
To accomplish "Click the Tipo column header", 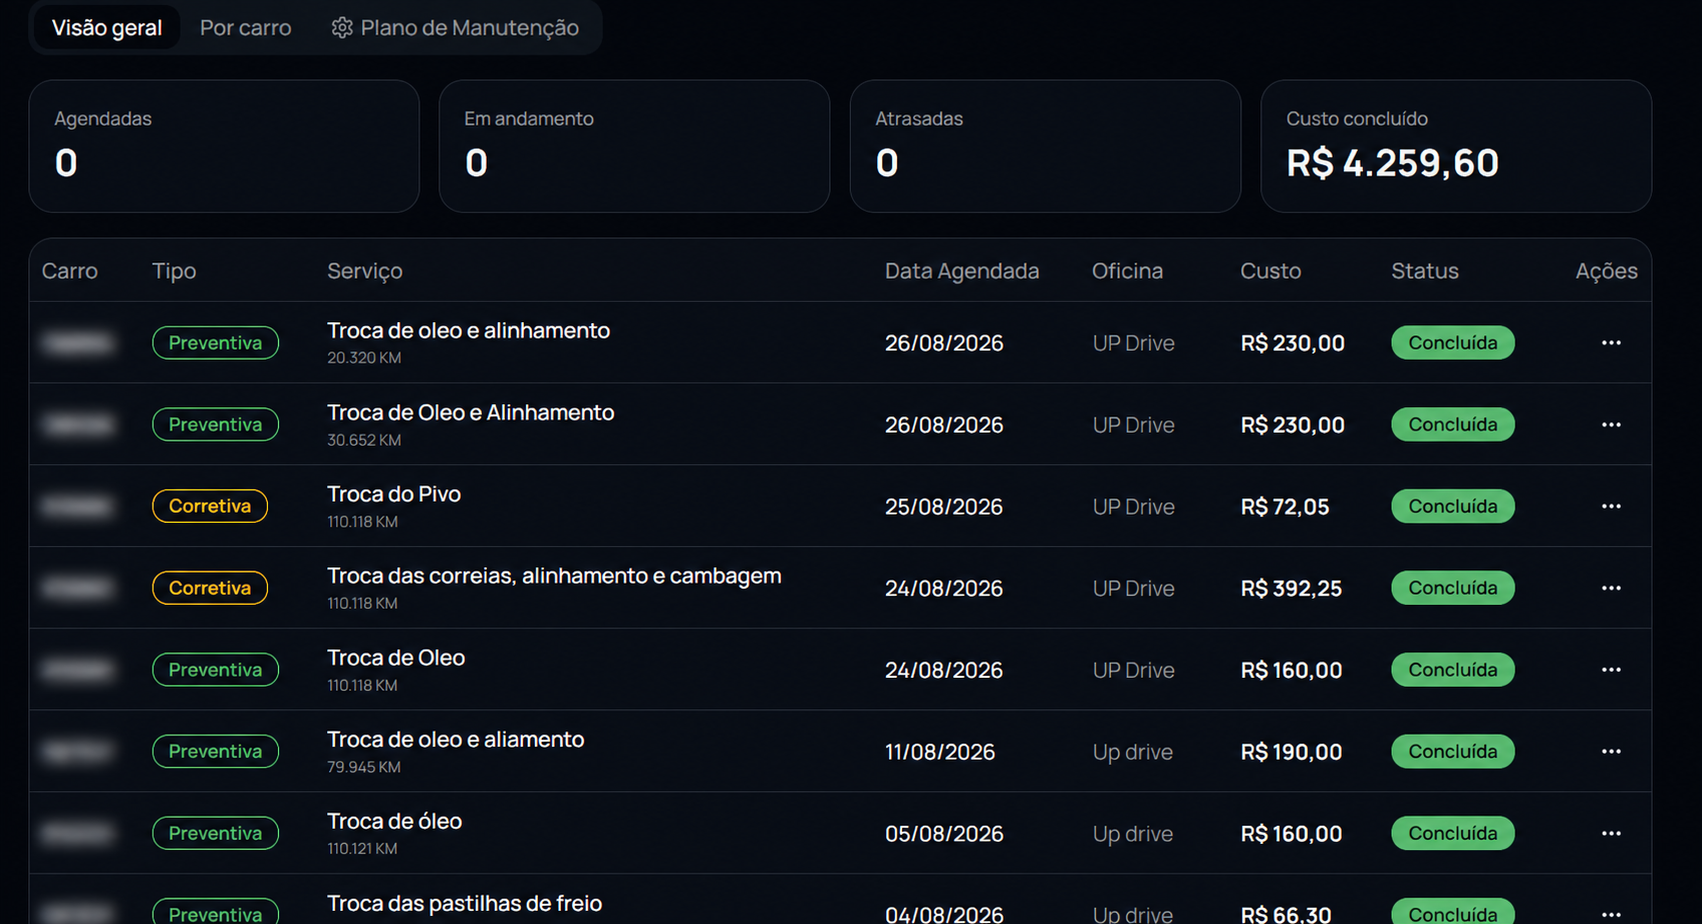I will click(x=174, y=271).
